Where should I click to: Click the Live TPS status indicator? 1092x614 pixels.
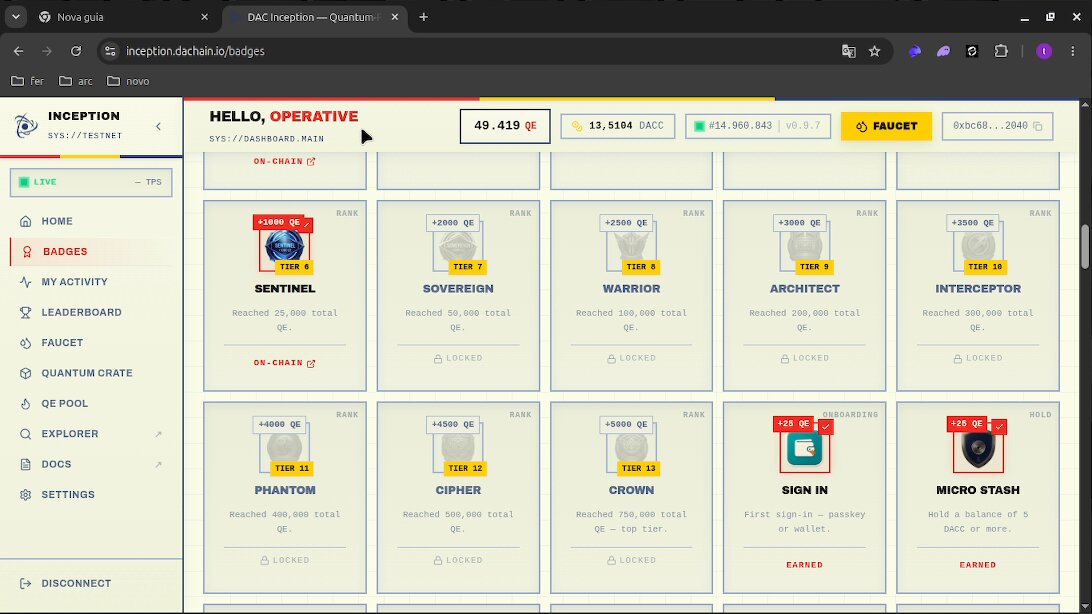tap(91, 182)
